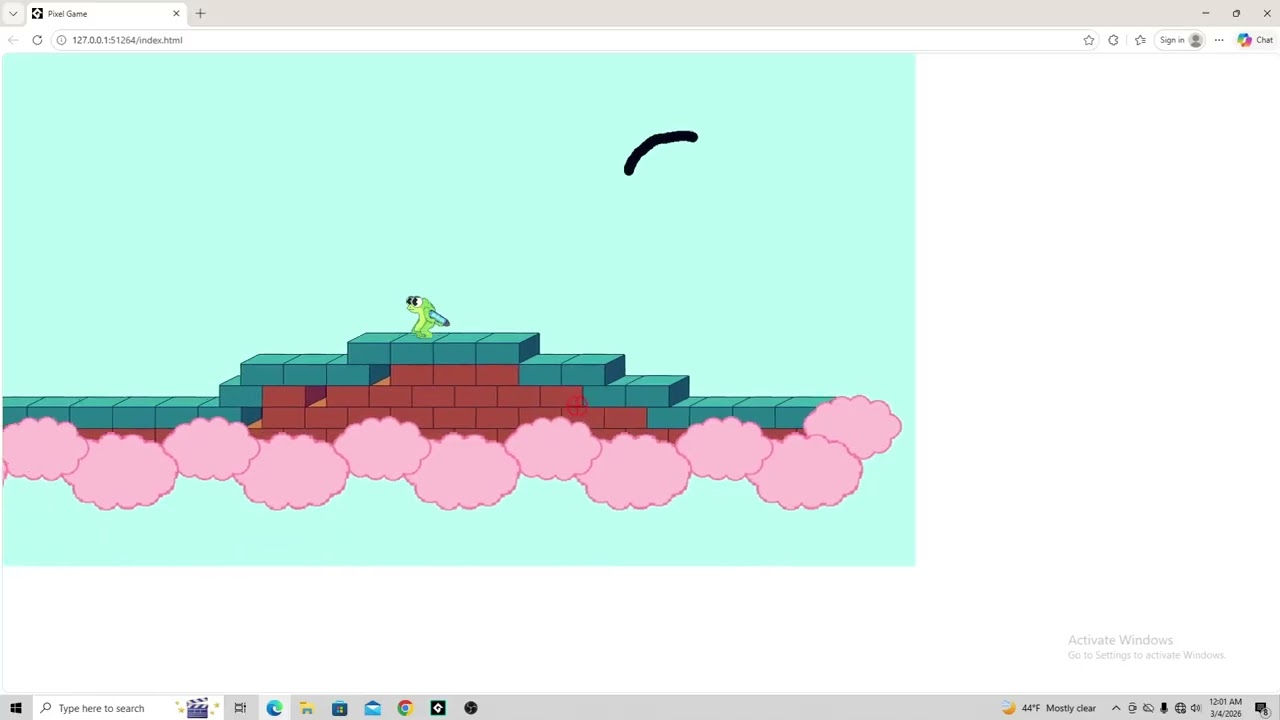Image resolution: width=1280 pixels, height=720 pixels.
Task: Open Mail app from the taskbar
Action: [x=372, y=708]
